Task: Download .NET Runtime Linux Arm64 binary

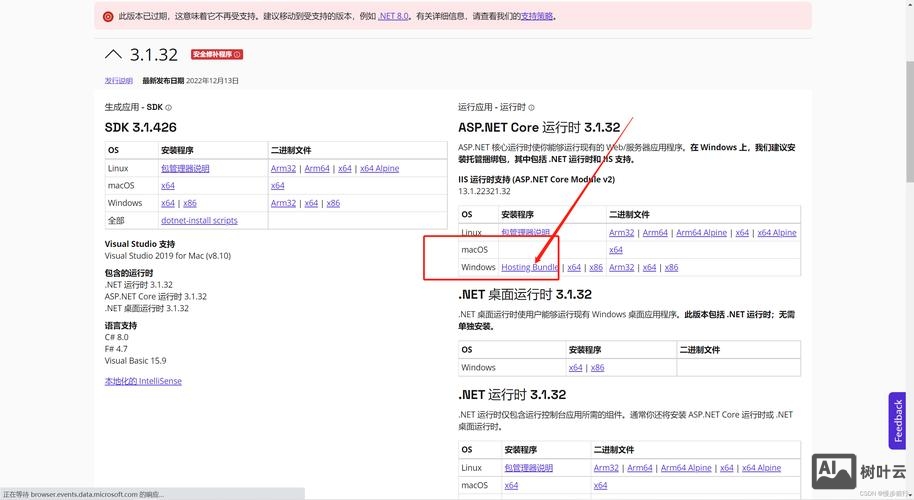Action: click(x=639, y=468)
